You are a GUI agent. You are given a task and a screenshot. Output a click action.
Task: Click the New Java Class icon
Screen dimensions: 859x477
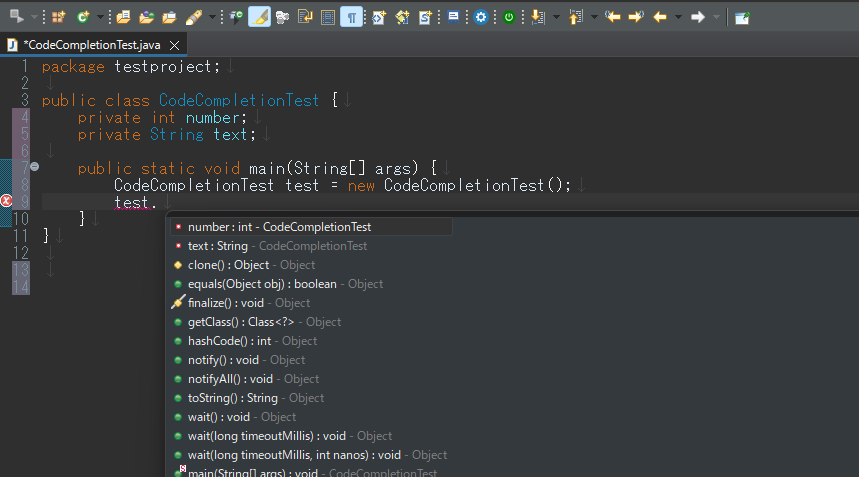83,18
